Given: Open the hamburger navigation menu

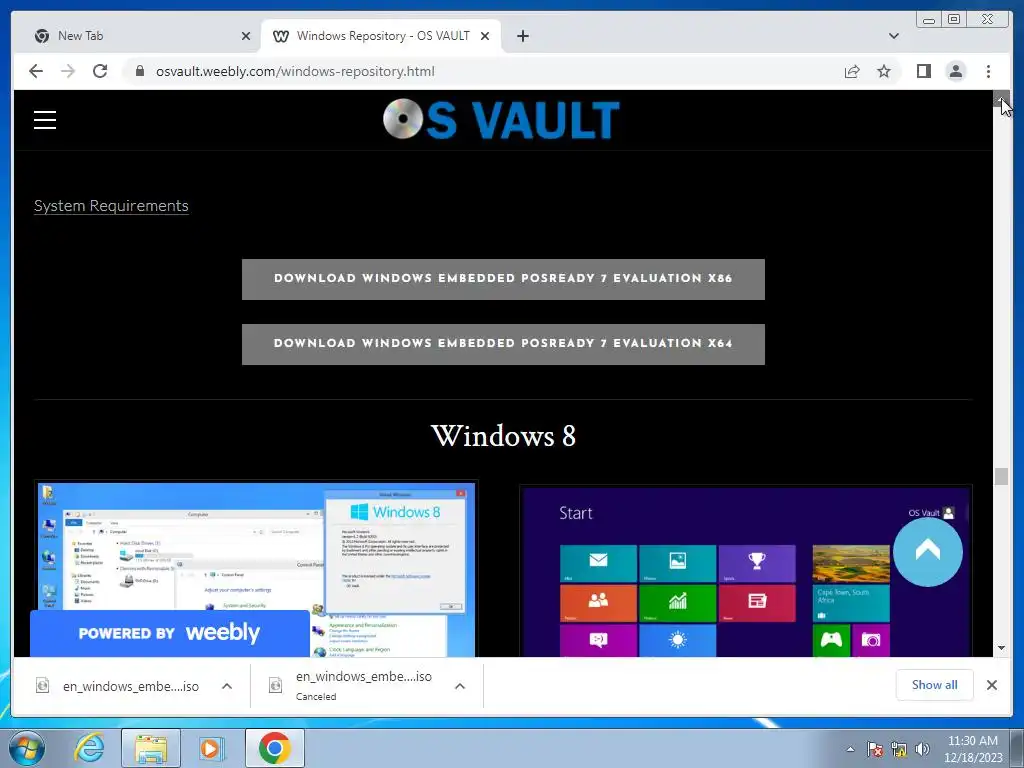Looking at the screenshot, I should coord(44,120).
